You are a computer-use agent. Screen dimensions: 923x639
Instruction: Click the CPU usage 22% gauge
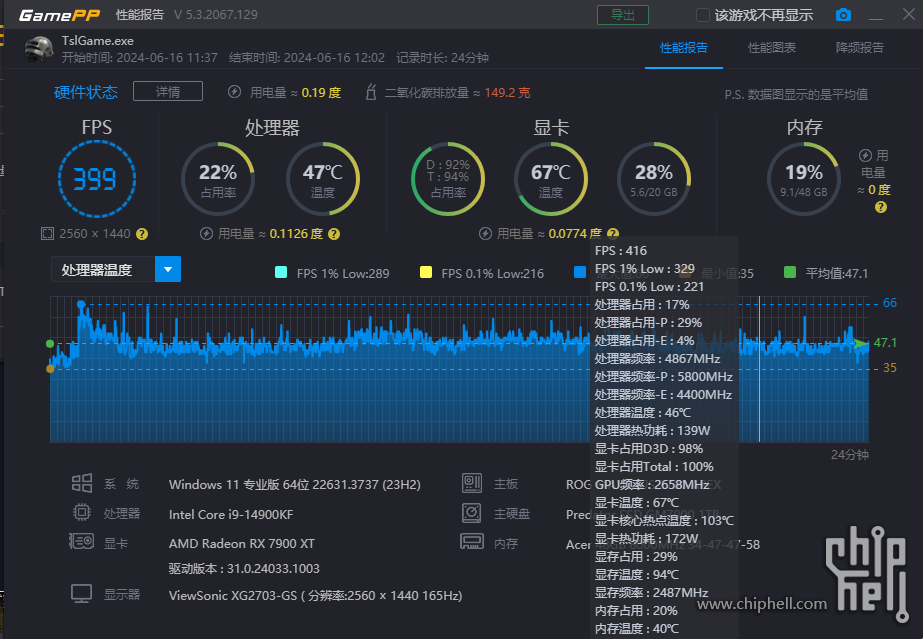click(x=218, y=179)
